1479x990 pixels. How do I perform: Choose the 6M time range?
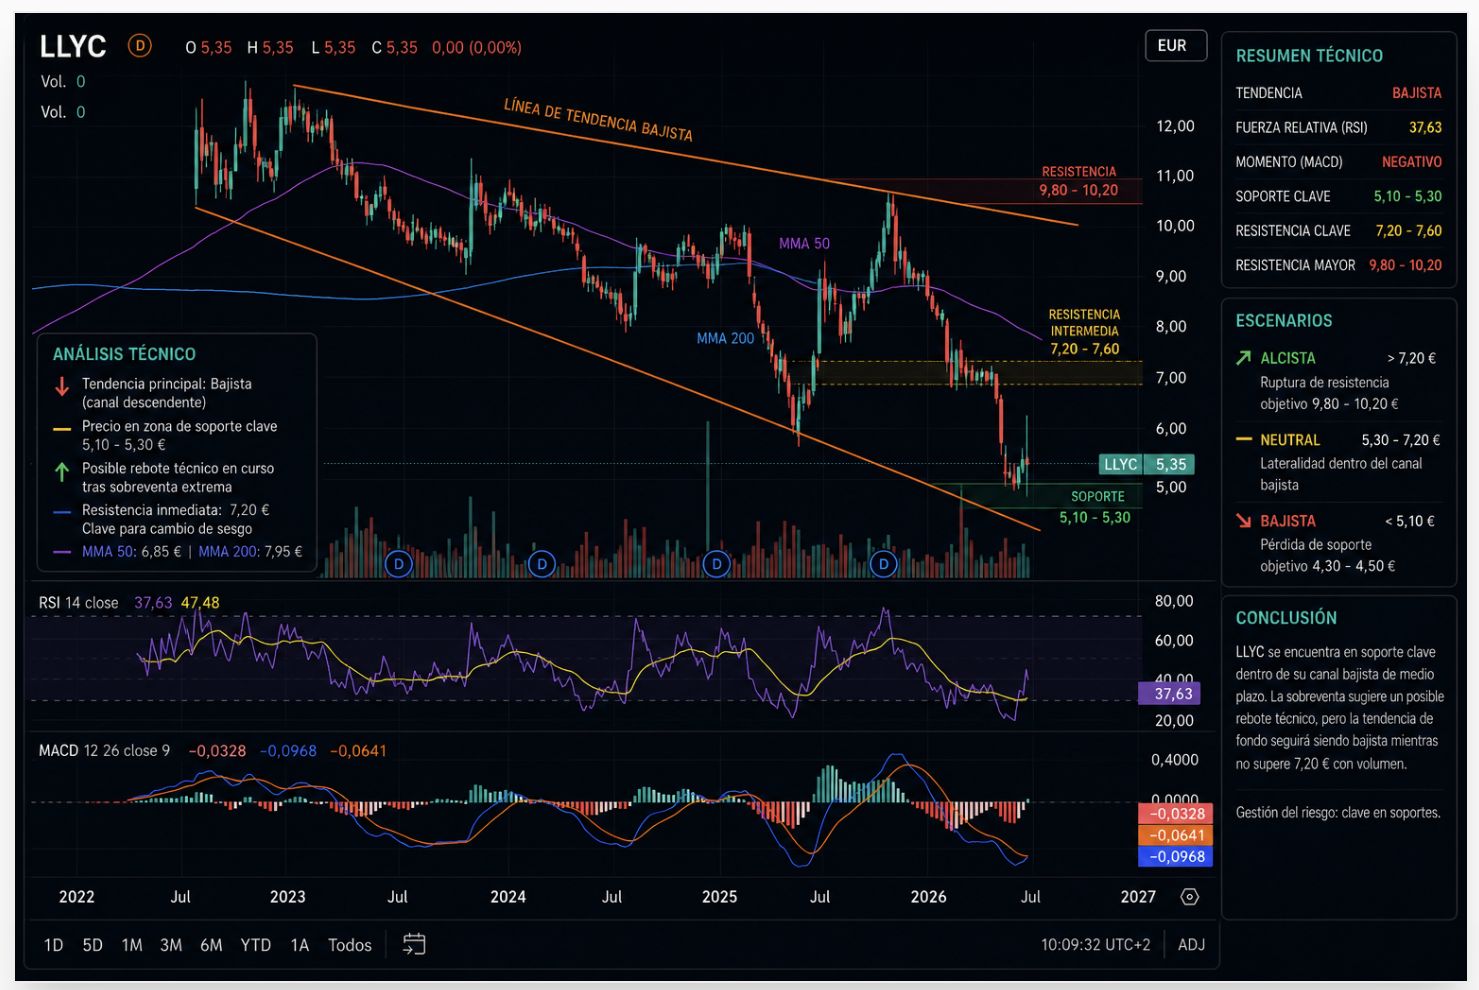click(x=211, y=945)
